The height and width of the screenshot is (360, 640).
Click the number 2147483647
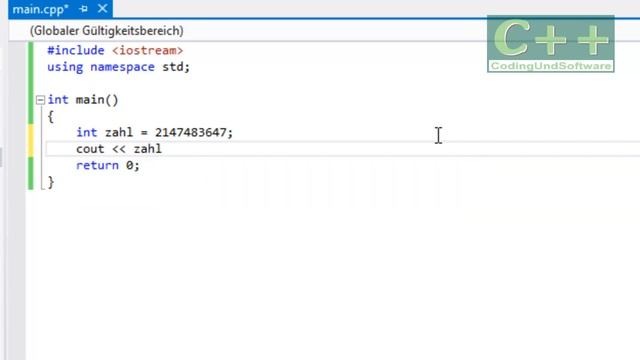click(190, 132)
